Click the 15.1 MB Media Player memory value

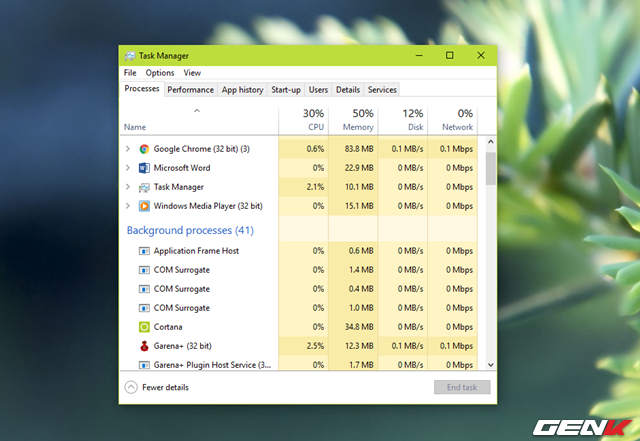(359, 206)
